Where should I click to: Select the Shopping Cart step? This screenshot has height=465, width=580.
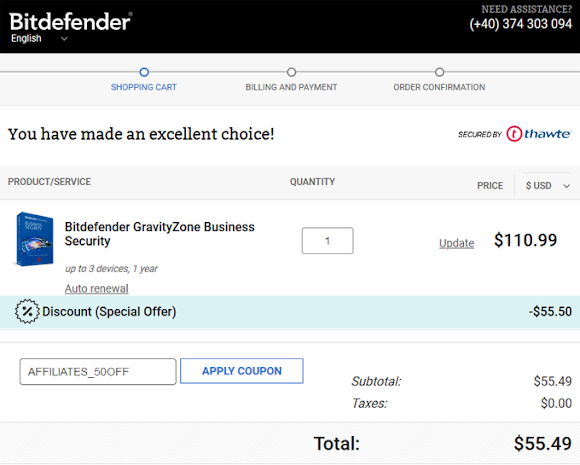(x=144, y=87)
